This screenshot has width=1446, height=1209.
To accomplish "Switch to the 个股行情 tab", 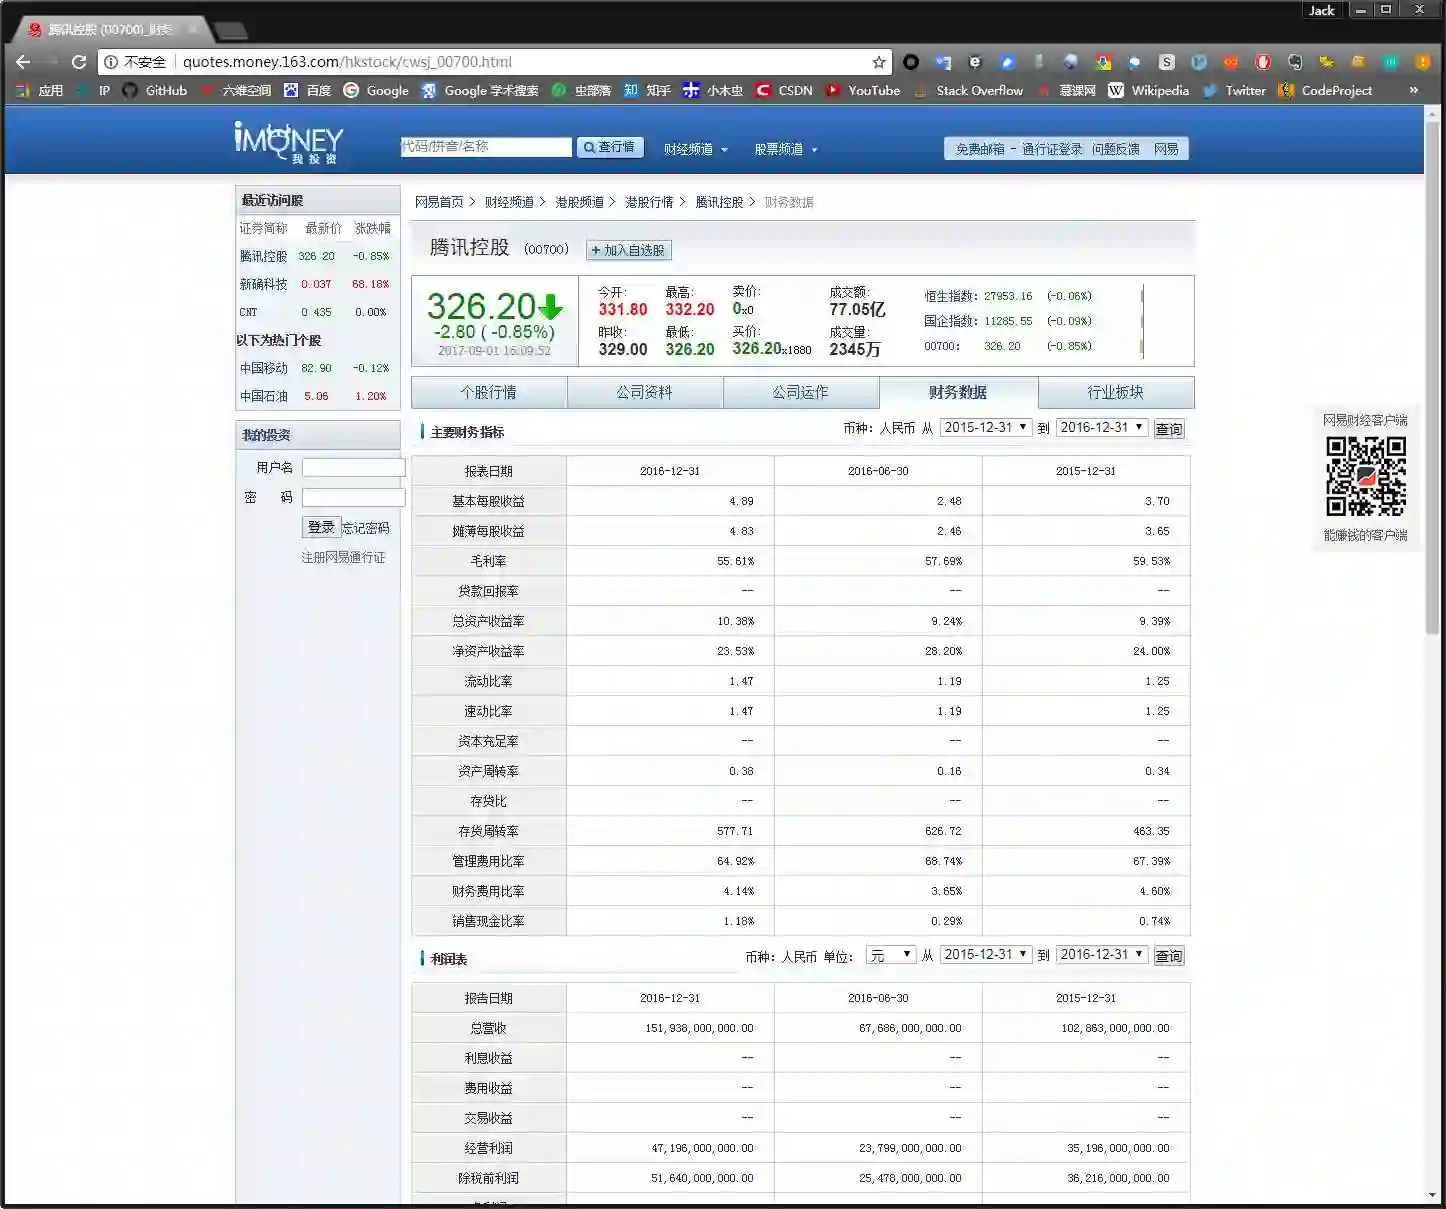I will coord(489,393).
